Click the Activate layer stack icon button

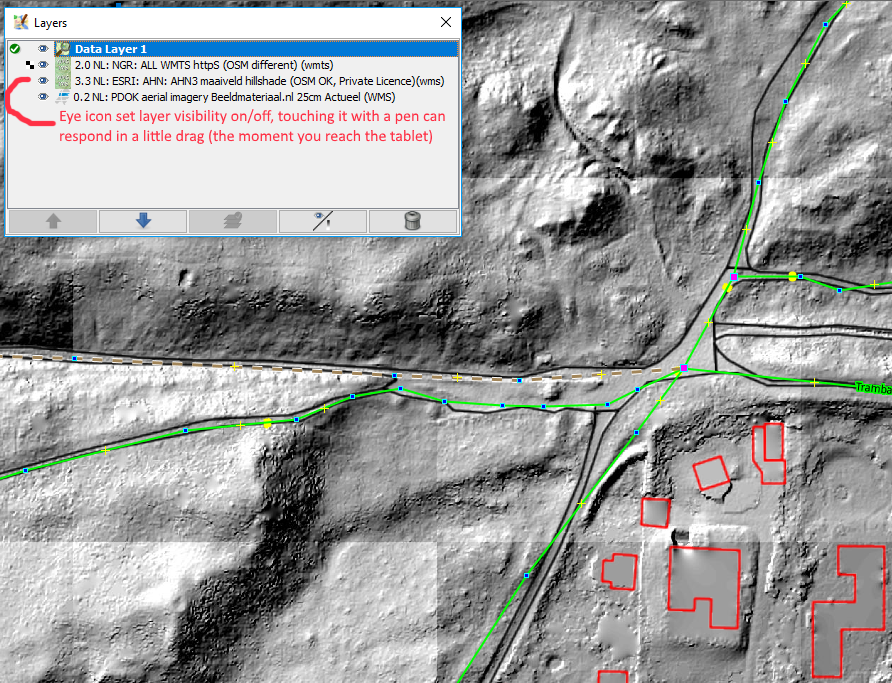[233, 221]
